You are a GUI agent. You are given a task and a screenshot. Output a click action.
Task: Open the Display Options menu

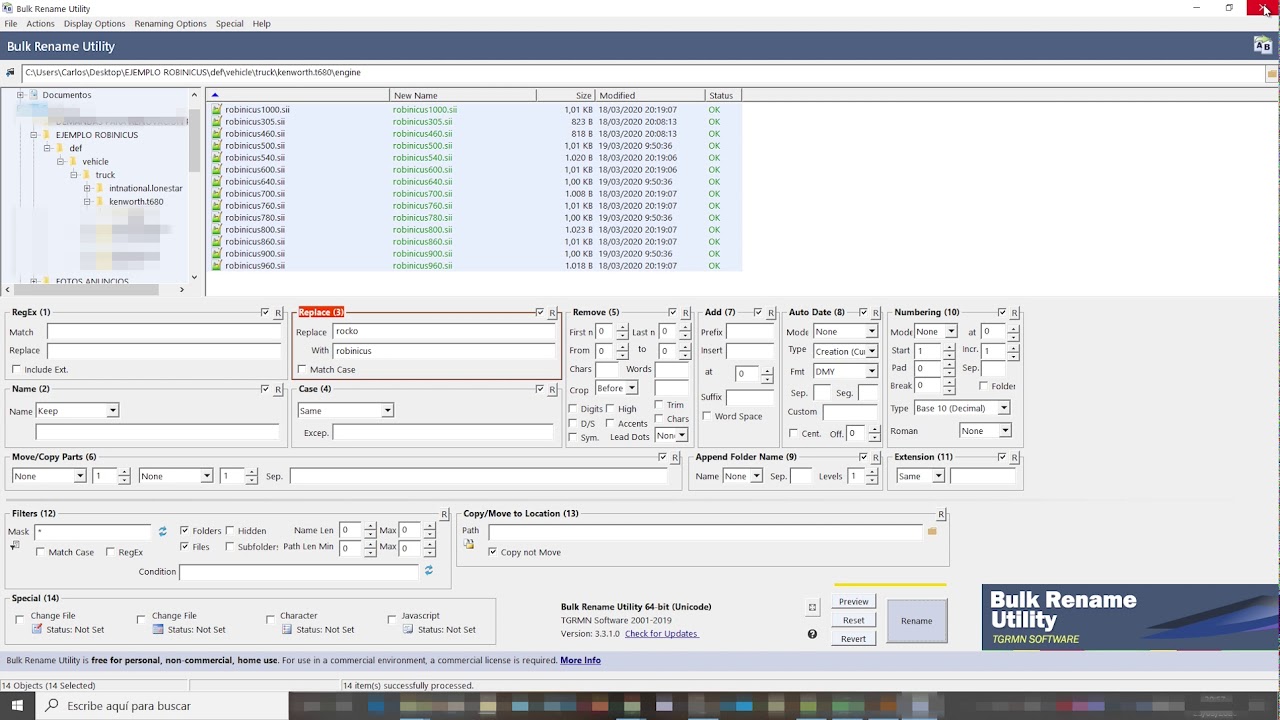tap(94, 23)
